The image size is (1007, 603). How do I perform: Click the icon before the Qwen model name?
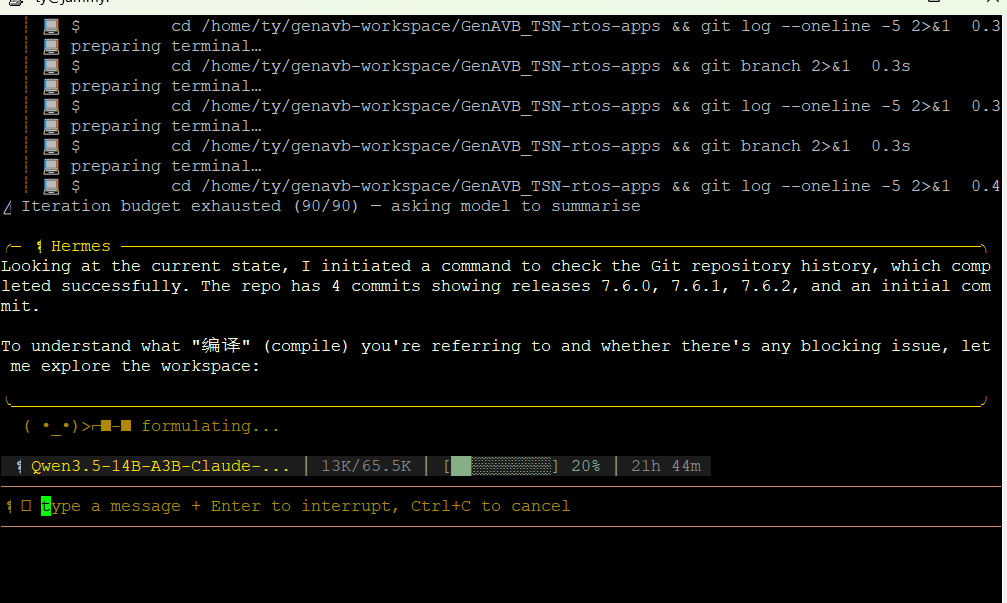point(19,467)
